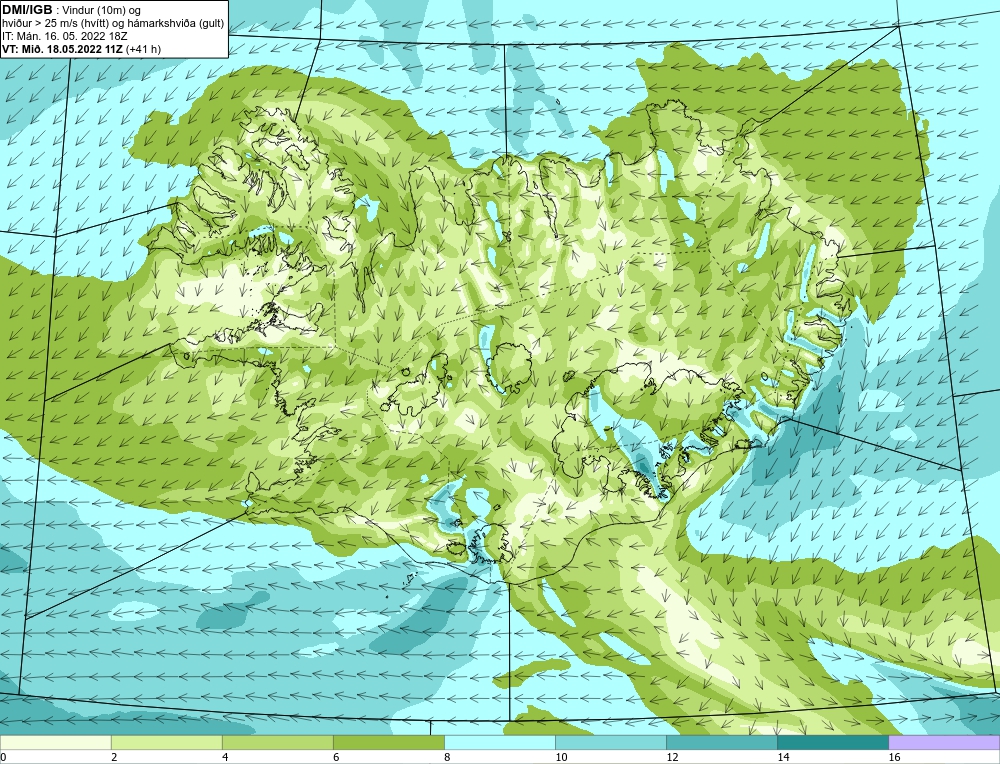1000x764 pixels.
Task: Click the legend label '16'
Action: (894, 757)
